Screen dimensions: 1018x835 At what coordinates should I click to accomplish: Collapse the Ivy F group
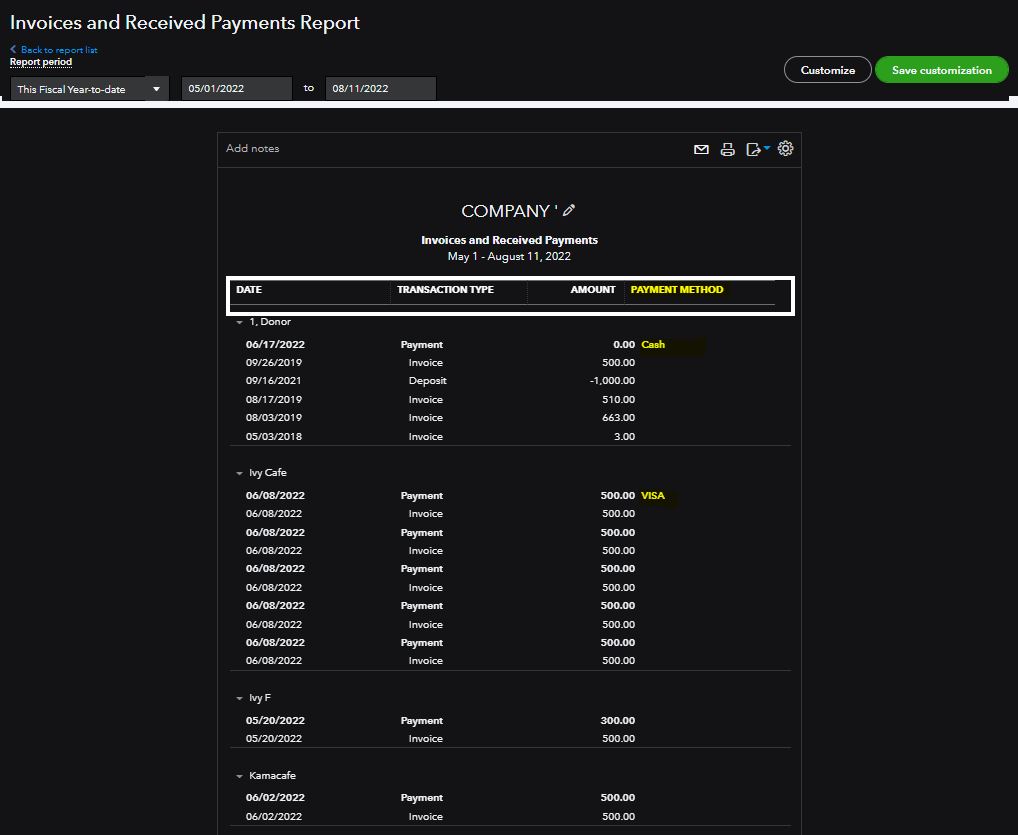point(240,698)
